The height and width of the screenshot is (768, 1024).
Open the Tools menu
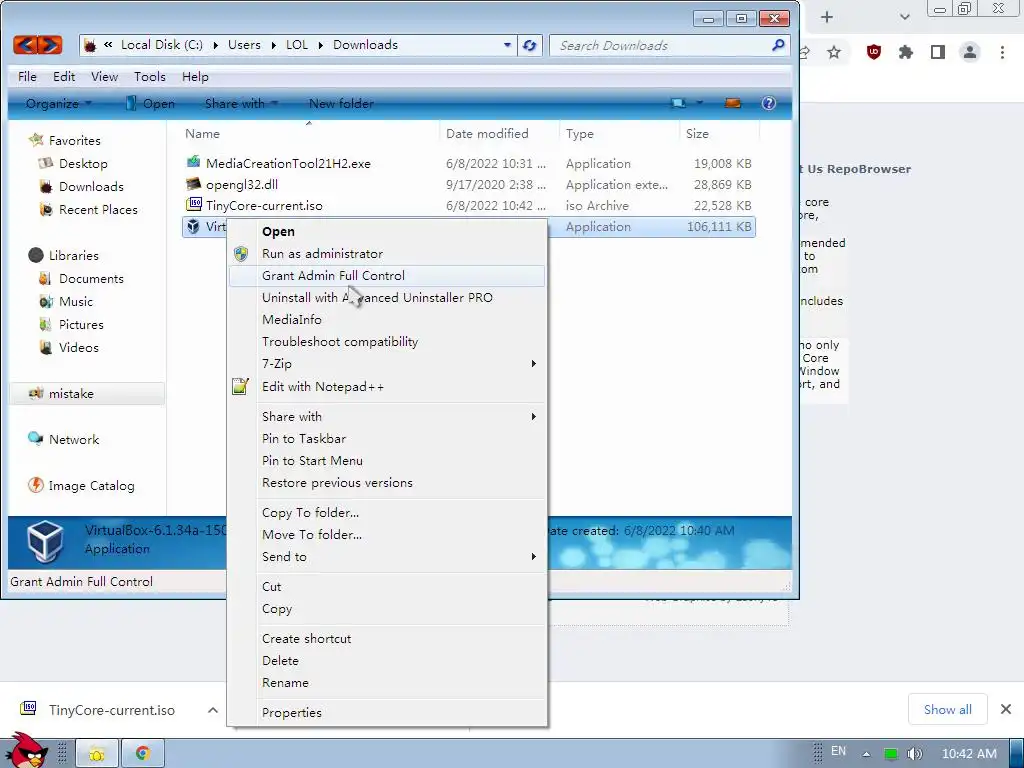tap(150, 76)
